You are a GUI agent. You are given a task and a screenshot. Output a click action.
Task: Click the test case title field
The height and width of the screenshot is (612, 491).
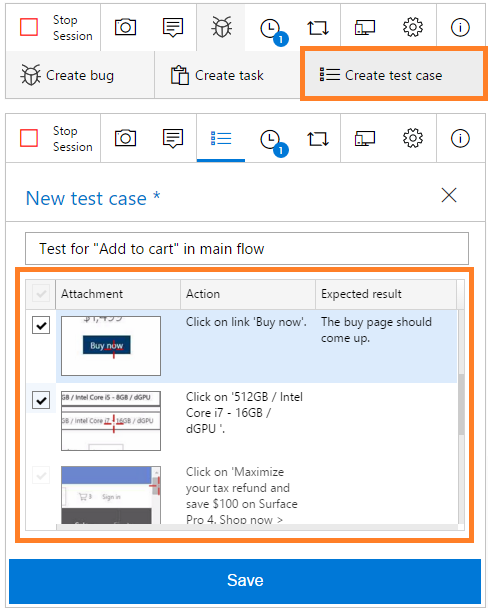point(247,249)
